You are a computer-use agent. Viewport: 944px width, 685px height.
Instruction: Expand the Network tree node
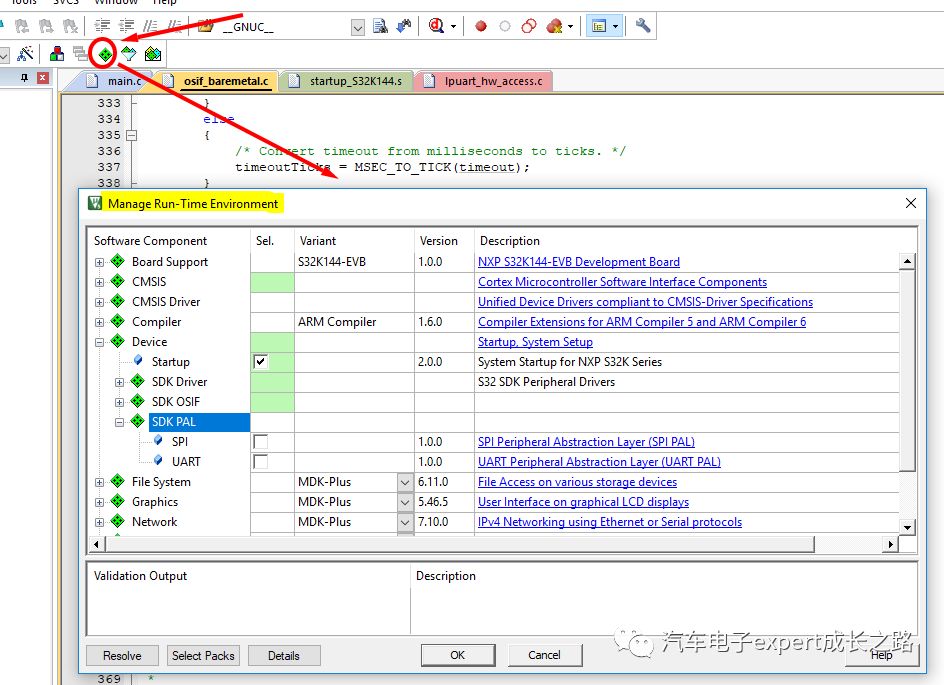[99, 522]
